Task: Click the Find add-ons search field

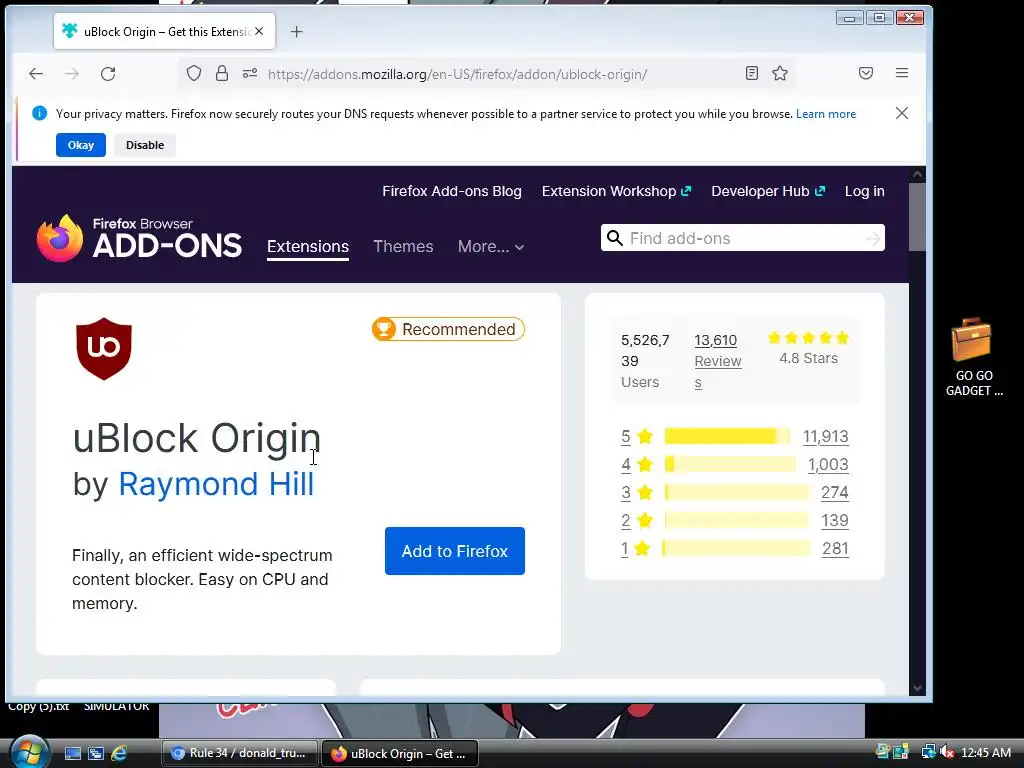Action: pyautogui.click(x=743, y=238)
